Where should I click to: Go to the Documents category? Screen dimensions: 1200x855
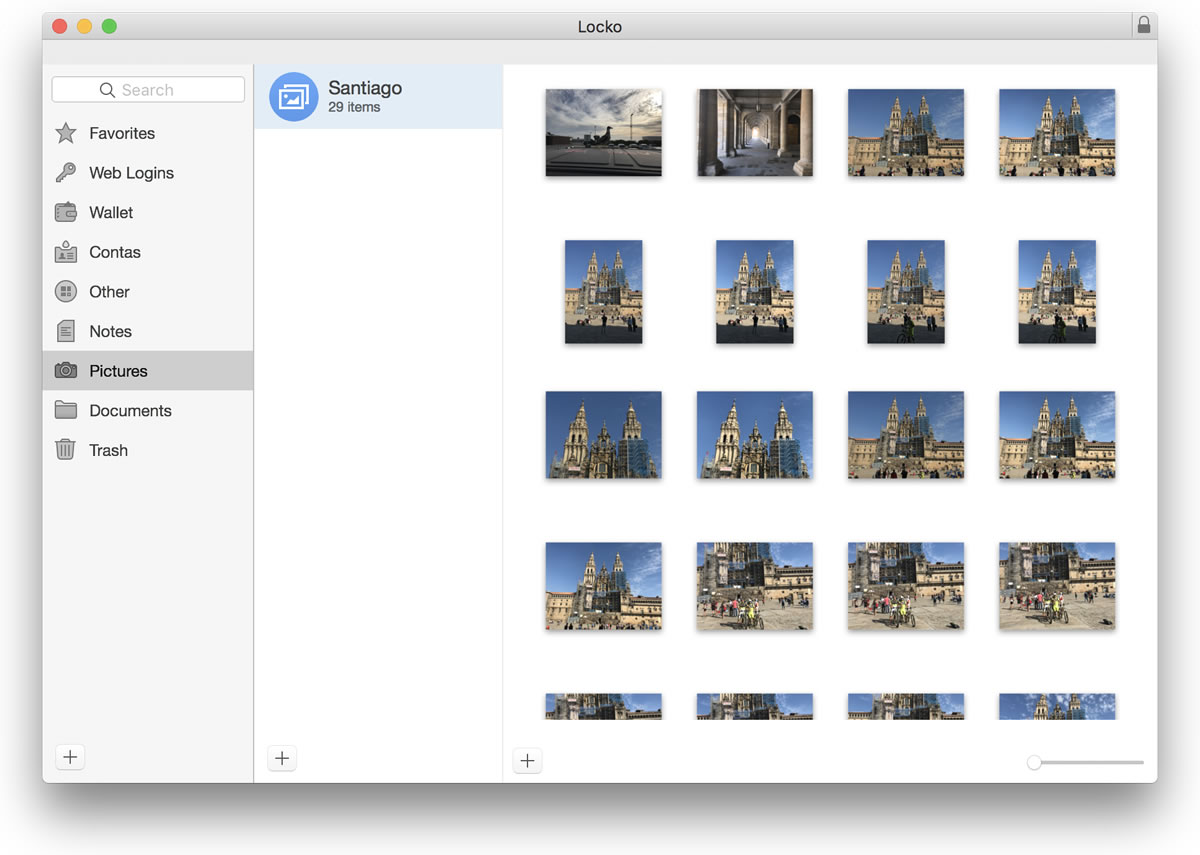130,411
